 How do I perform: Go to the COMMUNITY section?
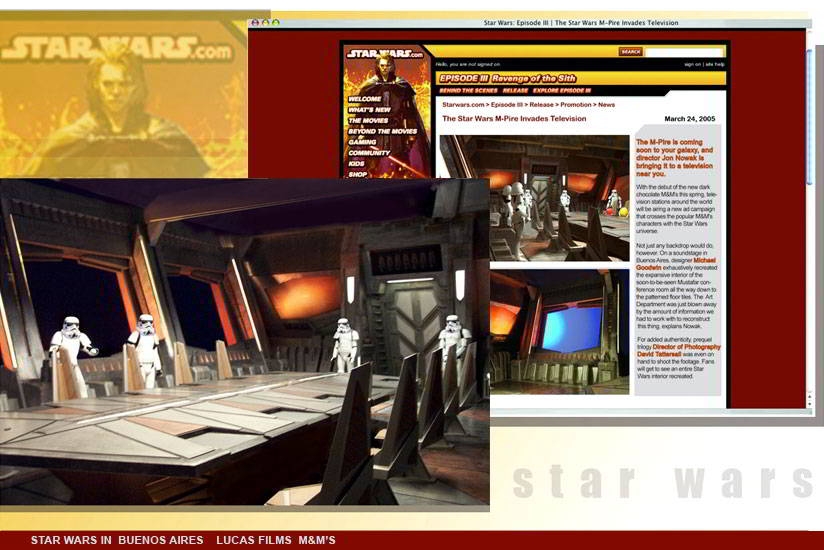point(369,153)
